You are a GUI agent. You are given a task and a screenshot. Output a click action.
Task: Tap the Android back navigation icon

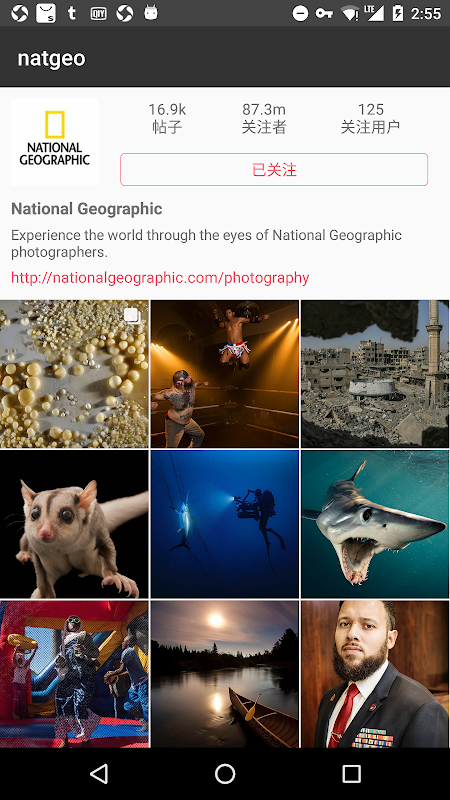click(x=99, y=773)
